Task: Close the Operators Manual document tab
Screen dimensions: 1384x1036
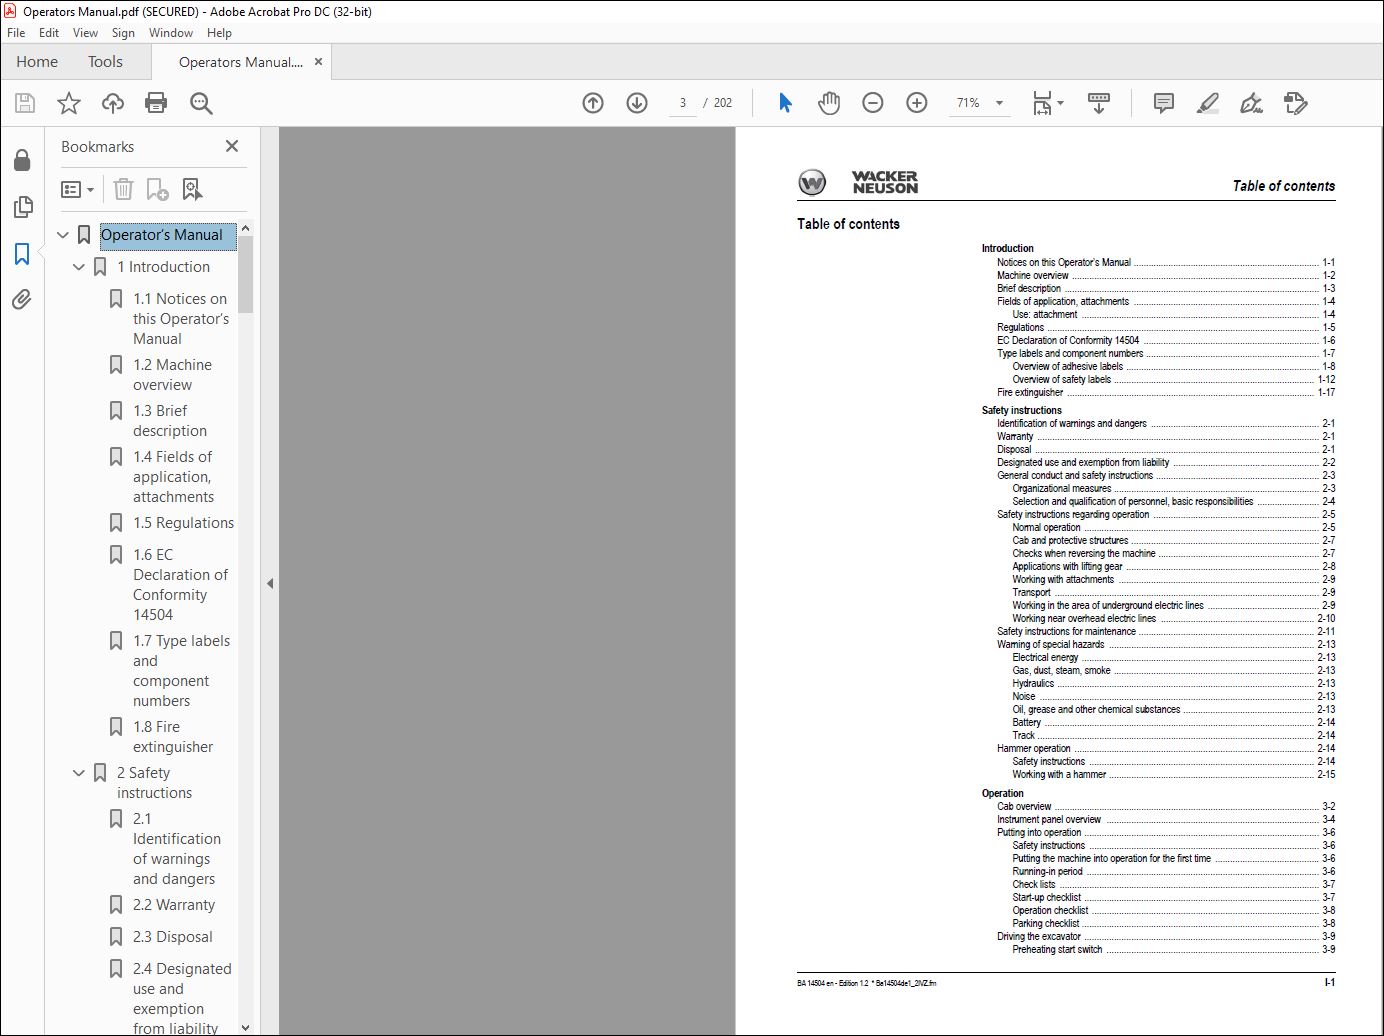Action: [318, 62]
